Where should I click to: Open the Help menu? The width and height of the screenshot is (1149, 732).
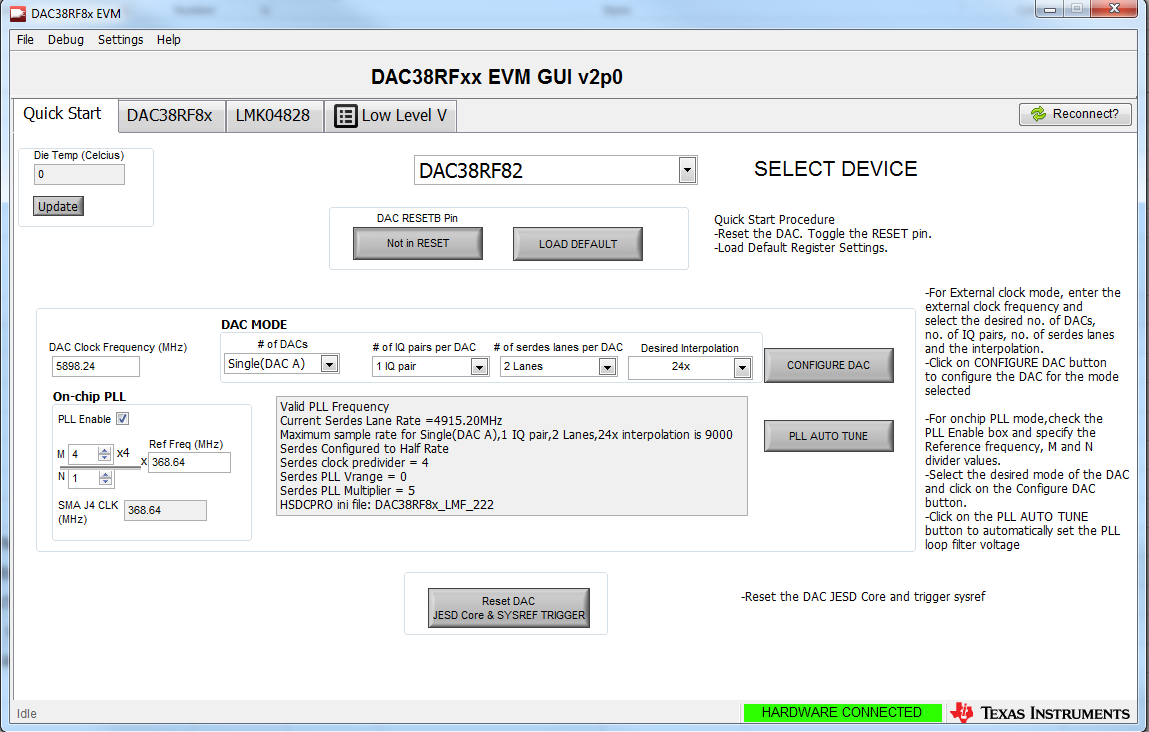[169, 40]
